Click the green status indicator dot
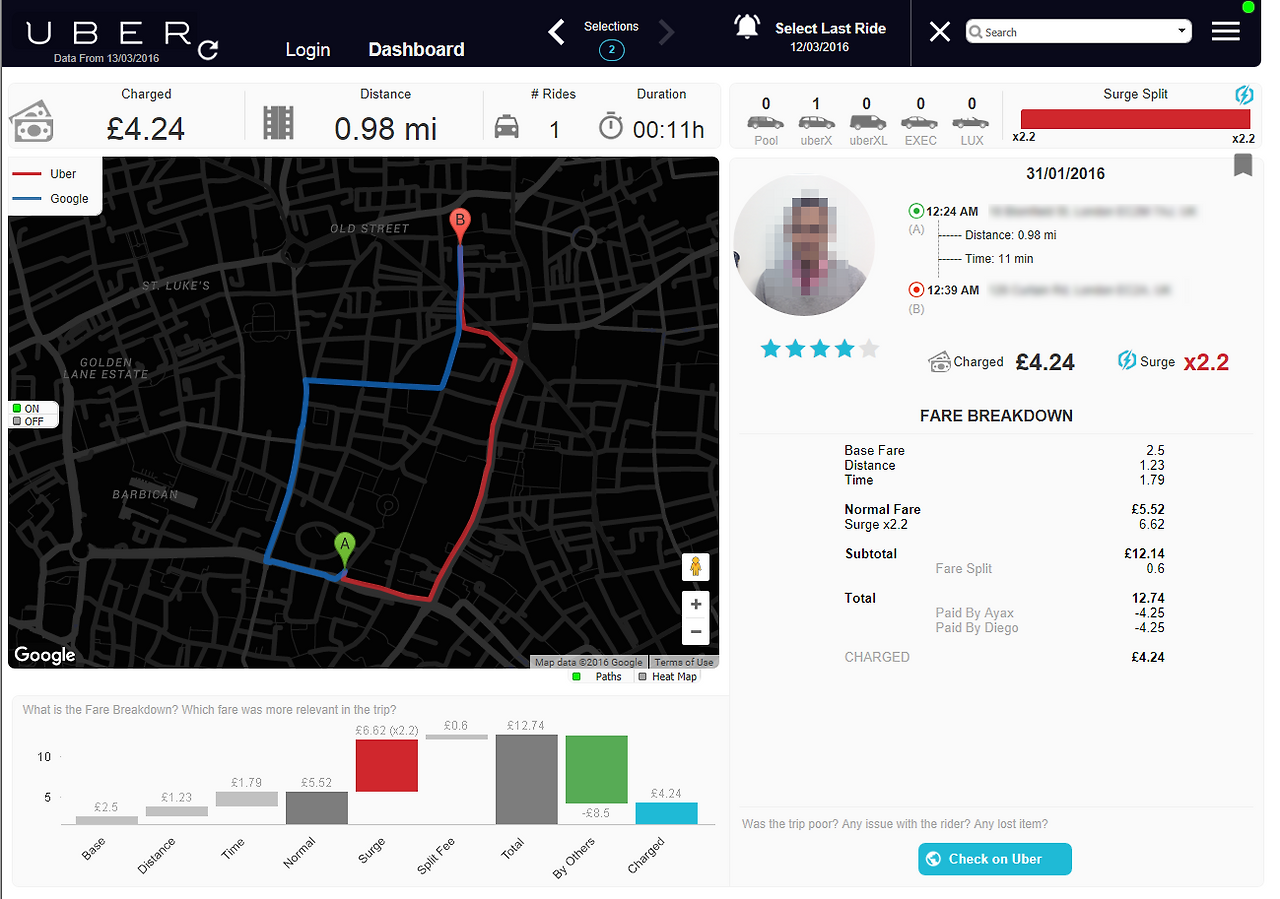Screen dimensions: 1280x899 tap(1248, 7)
